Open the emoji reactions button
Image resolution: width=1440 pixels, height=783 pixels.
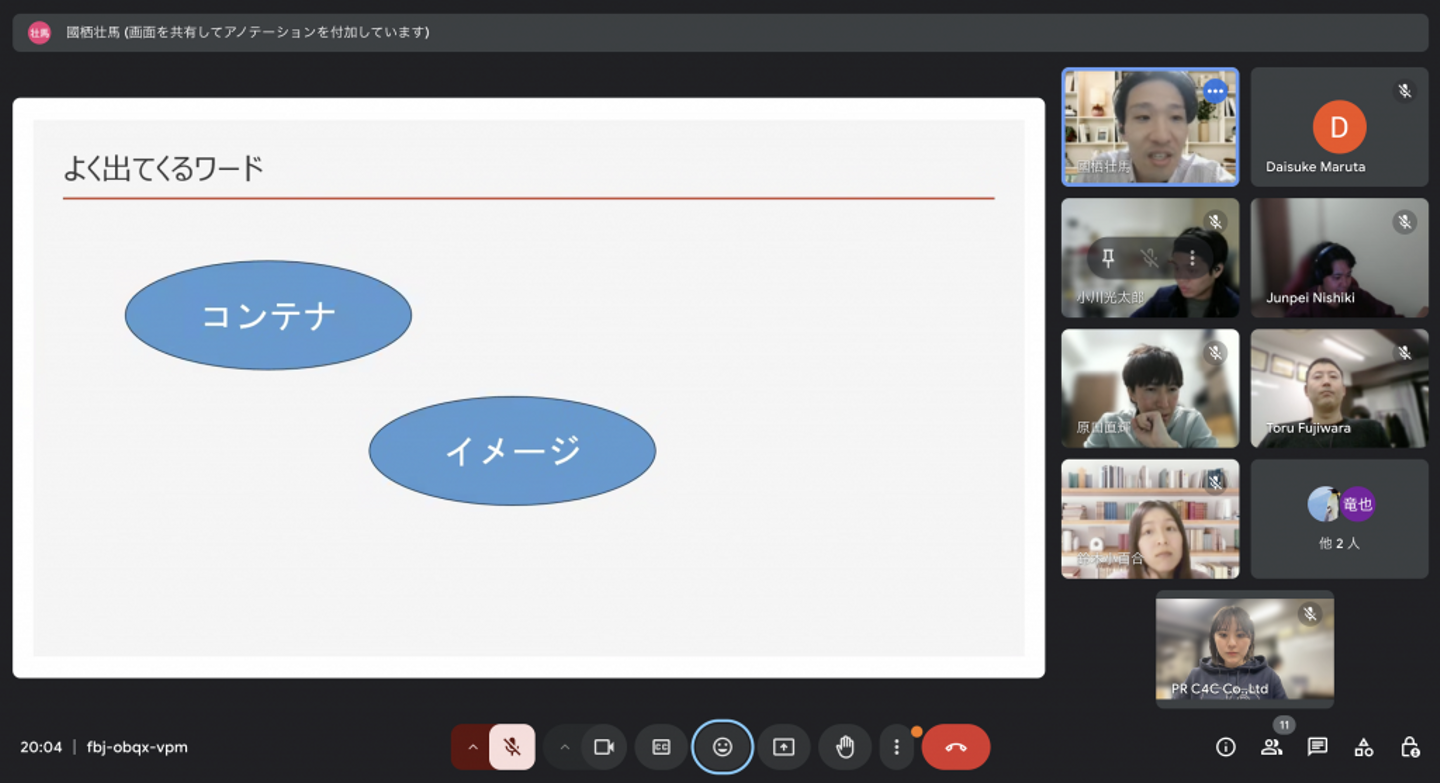click(722, 747)
